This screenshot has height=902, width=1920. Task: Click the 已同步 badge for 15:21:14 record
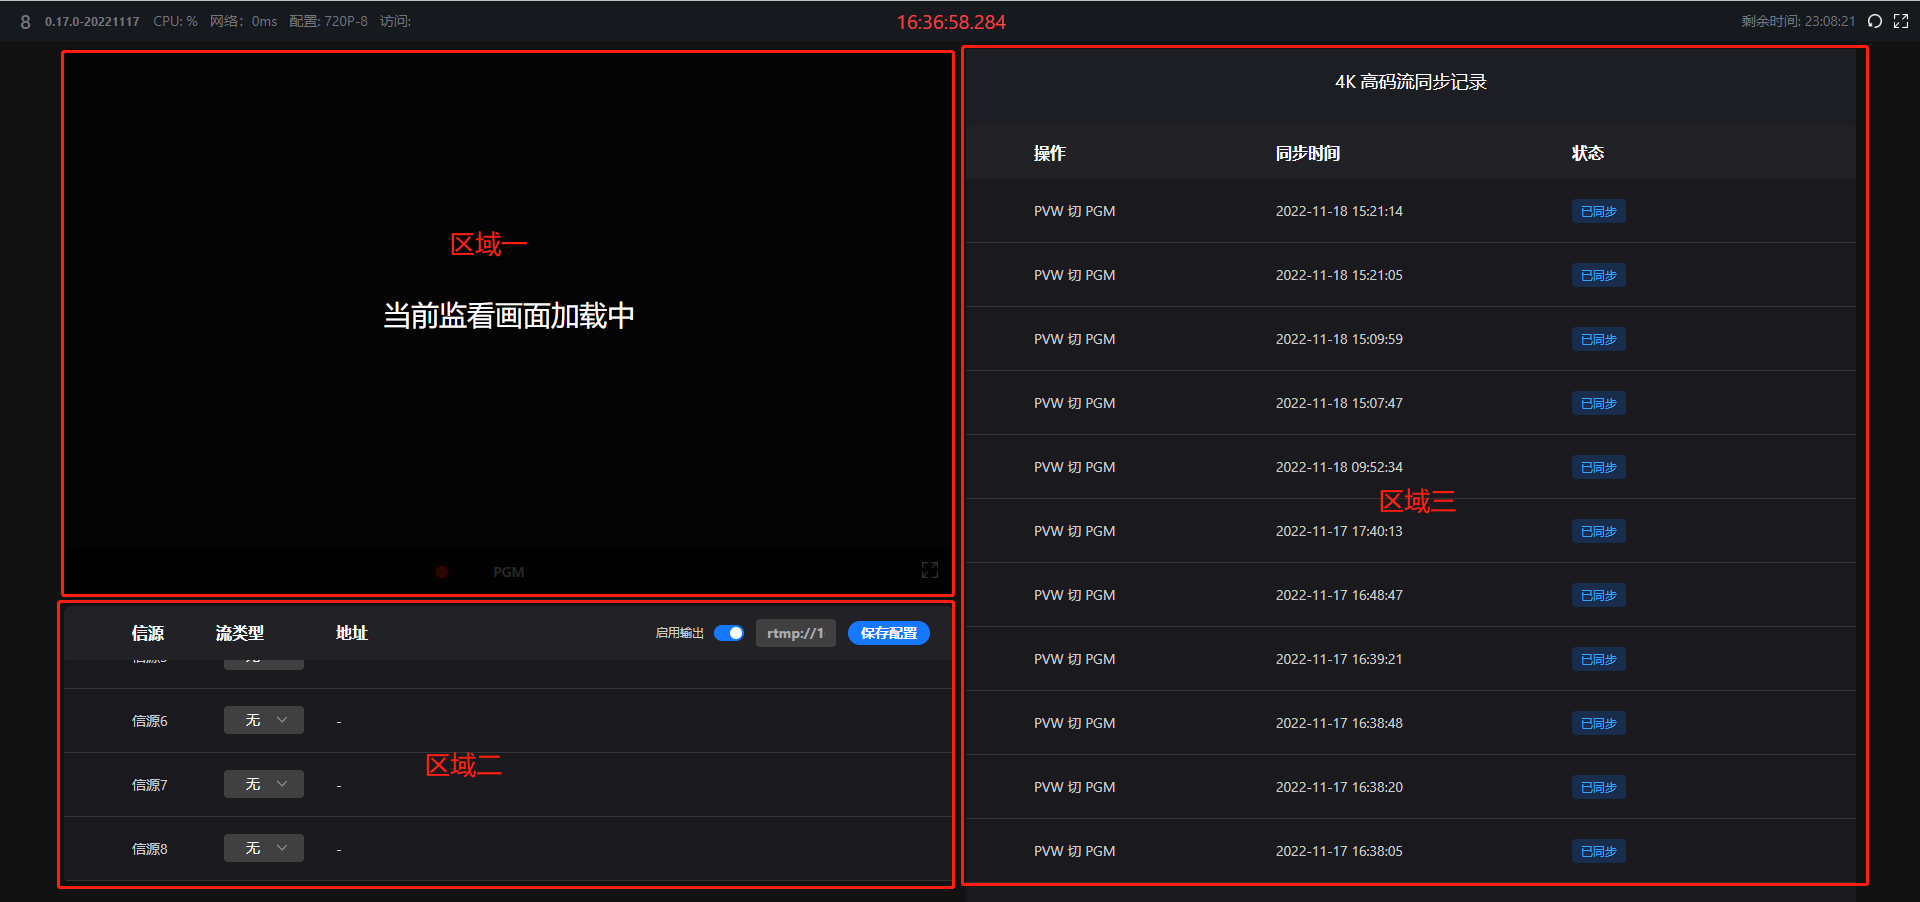(x=1598, y=211)
